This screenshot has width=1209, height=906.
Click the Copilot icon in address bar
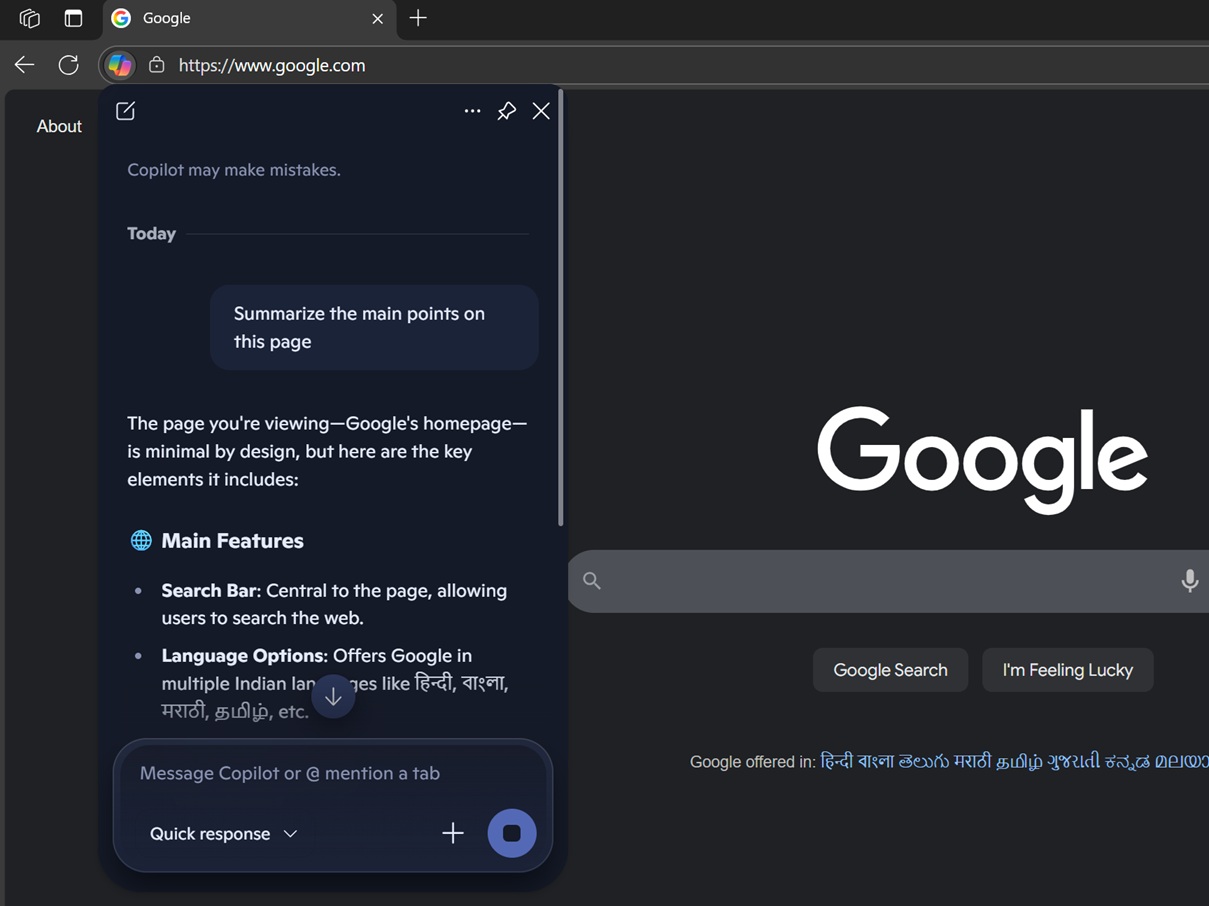[x=120, y=65]
